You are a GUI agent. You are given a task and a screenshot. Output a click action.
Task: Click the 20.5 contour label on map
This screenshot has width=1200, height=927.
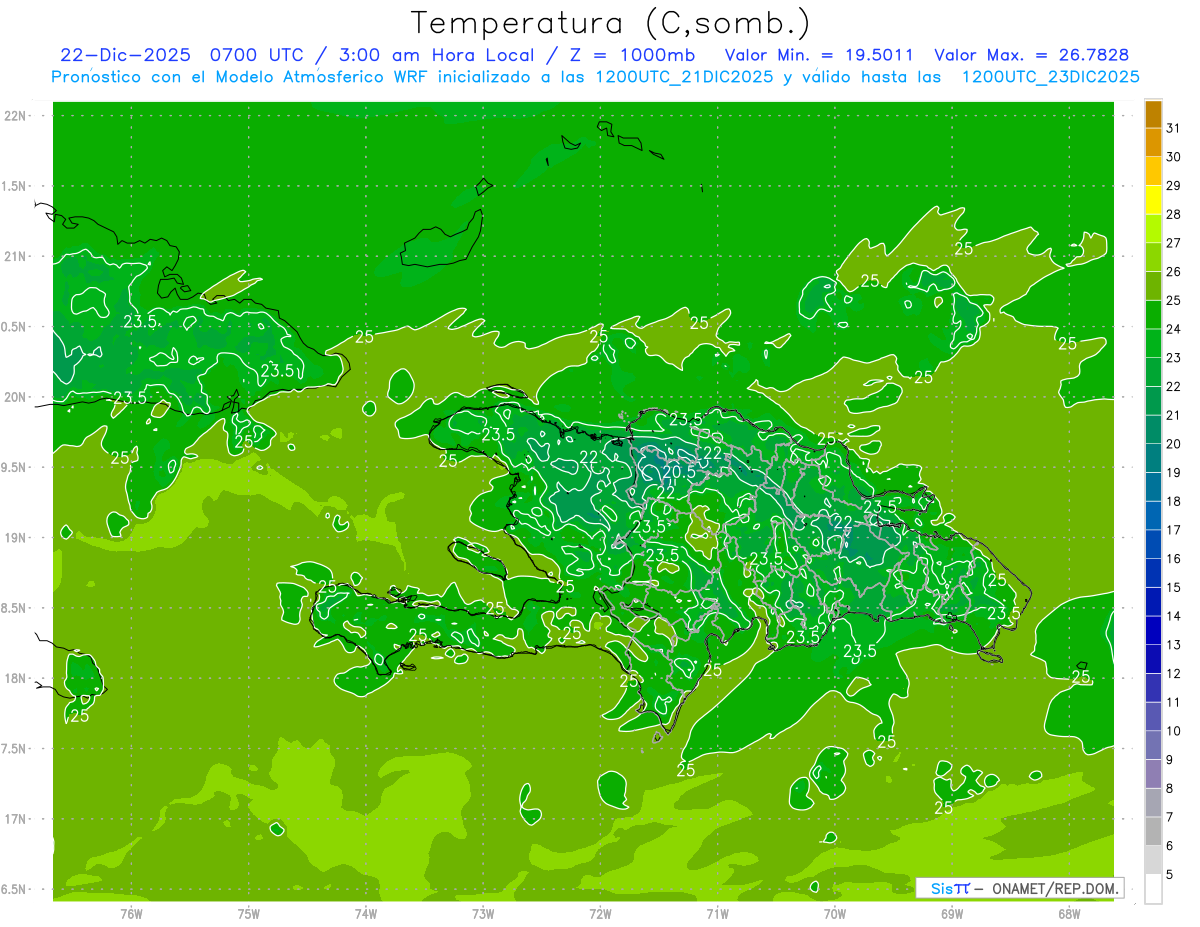pos(679,472)
